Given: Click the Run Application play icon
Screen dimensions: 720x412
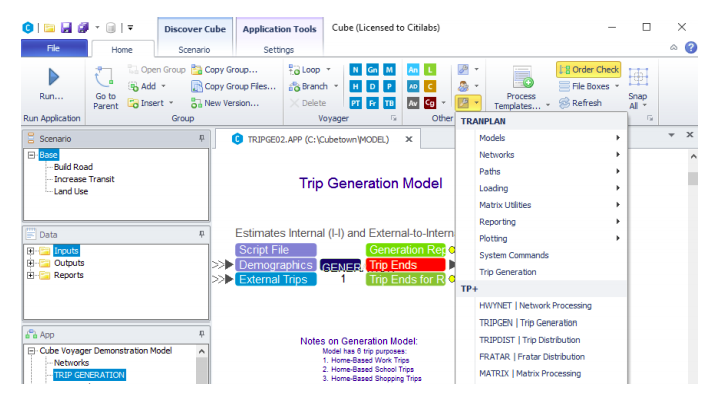Looking at the screenshot, I should tap(52, 76).
